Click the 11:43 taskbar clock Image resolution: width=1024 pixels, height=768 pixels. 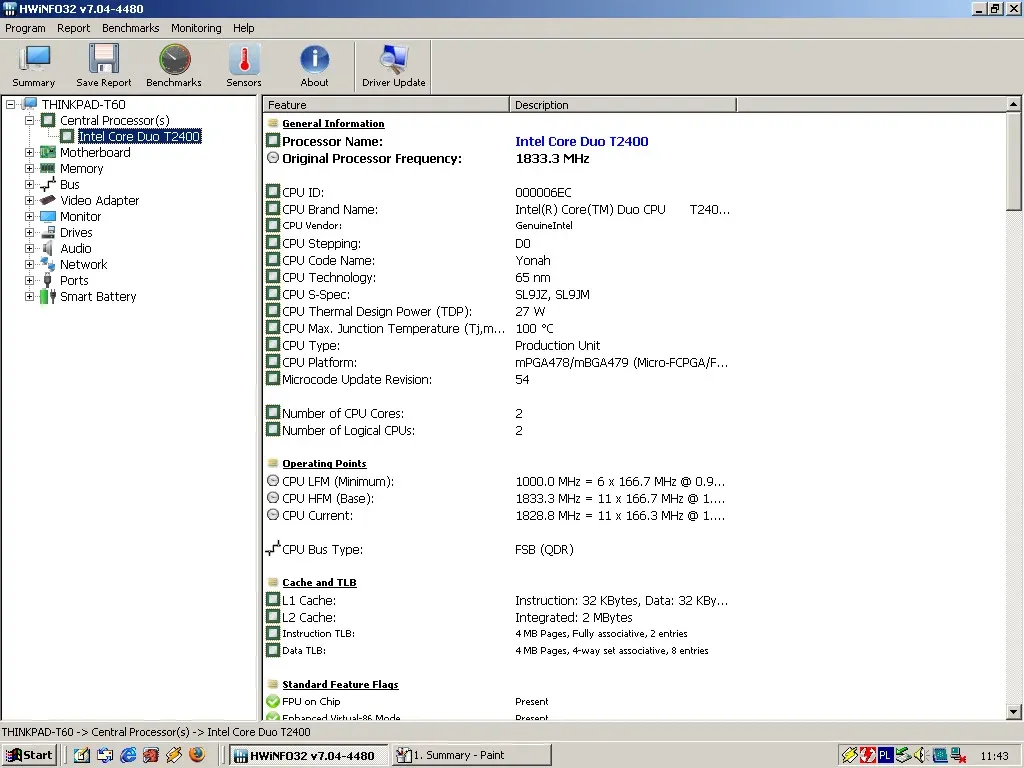[x=994, y=756]
